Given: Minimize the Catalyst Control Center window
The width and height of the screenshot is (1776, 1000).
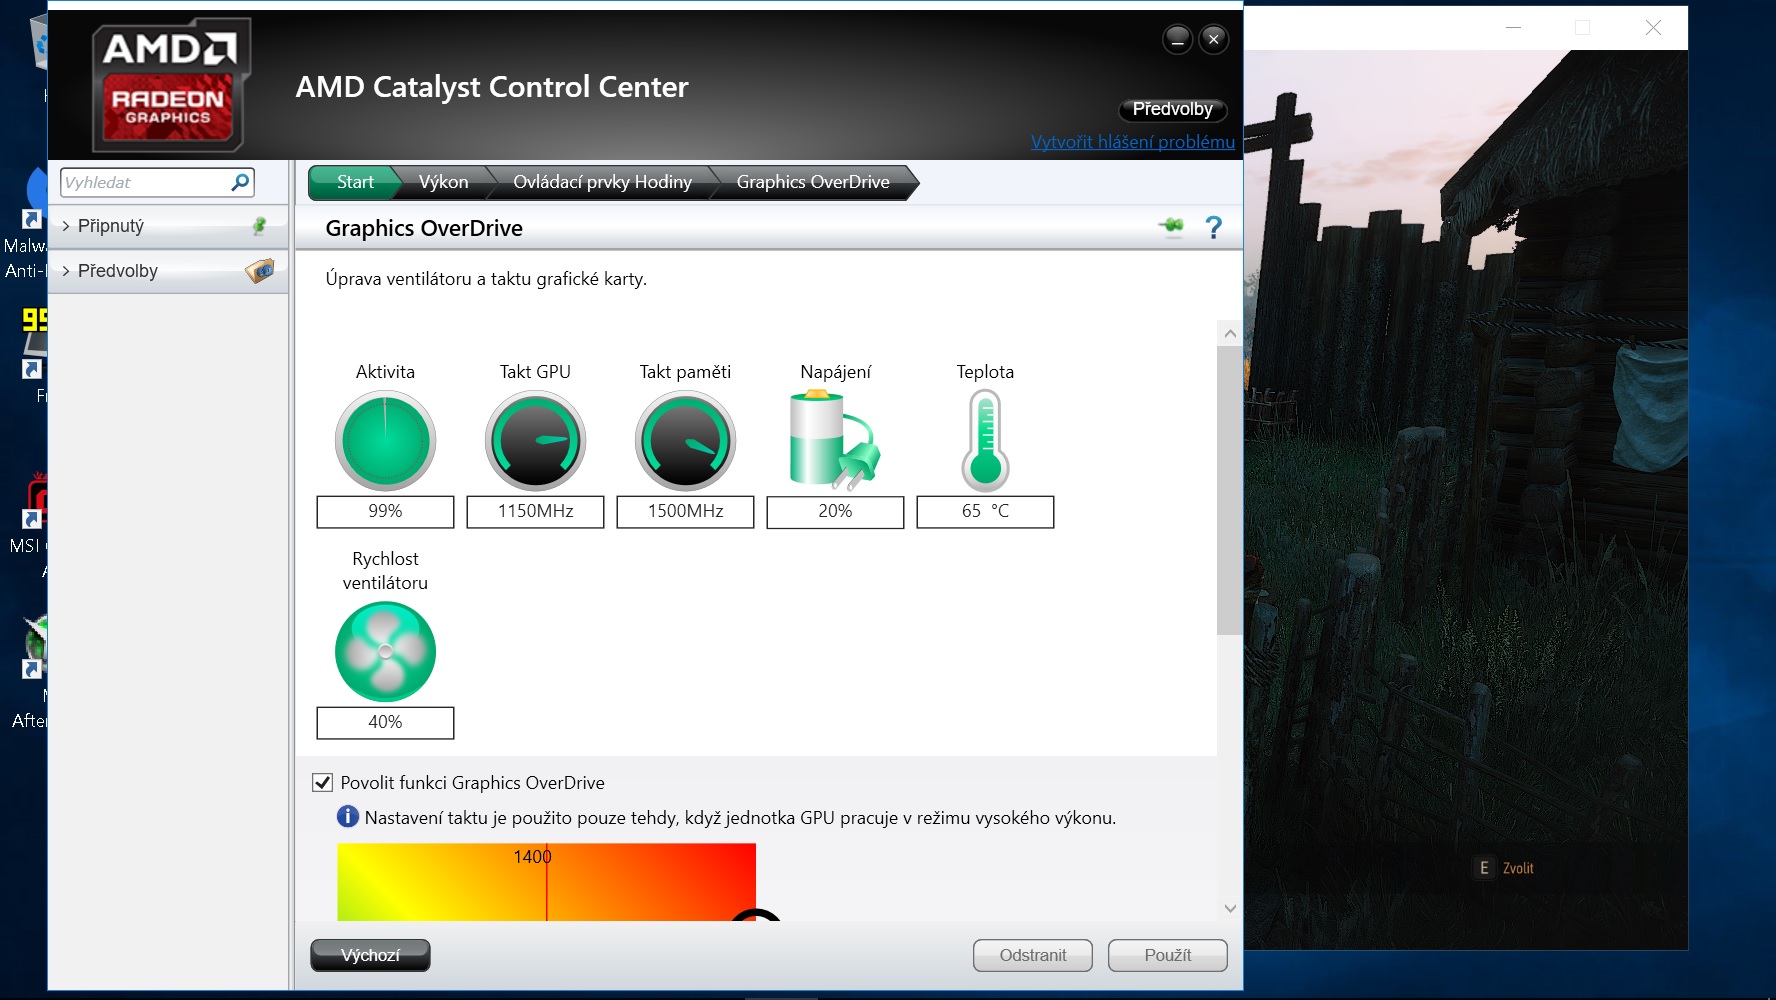Looking at the screenshot, I should (1177, 39).
